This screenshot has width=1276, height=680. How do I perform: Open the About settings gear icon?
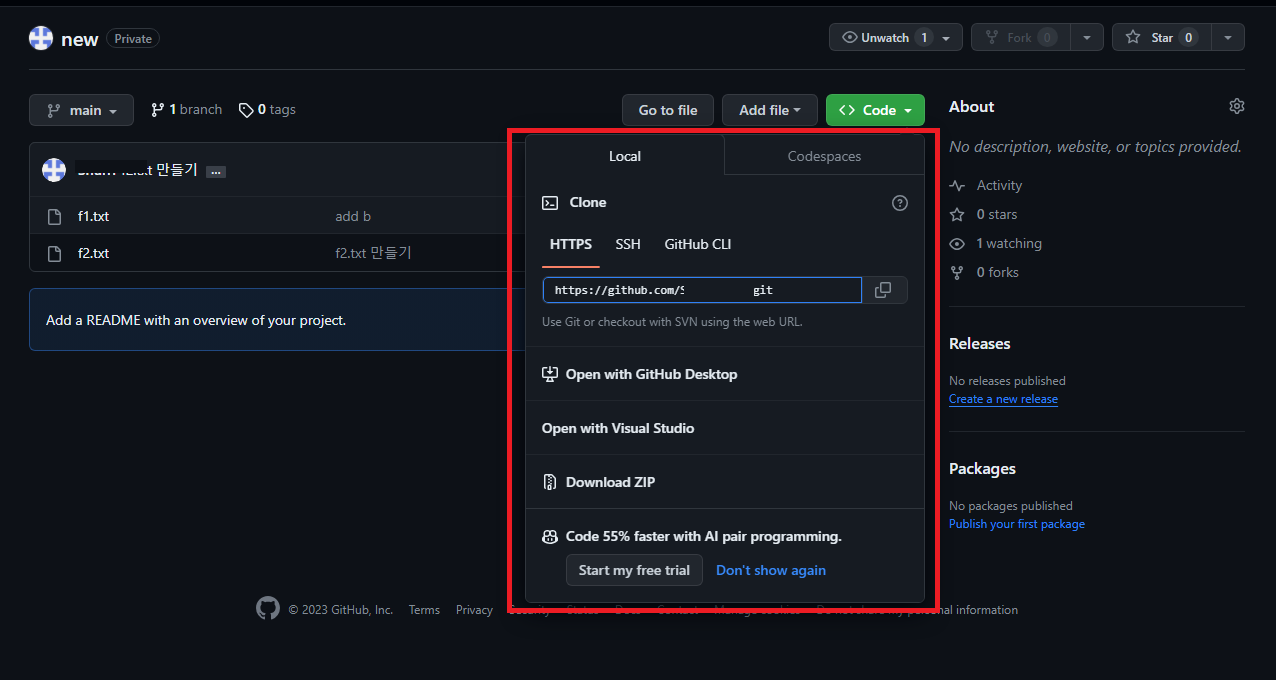[1237, 106]
